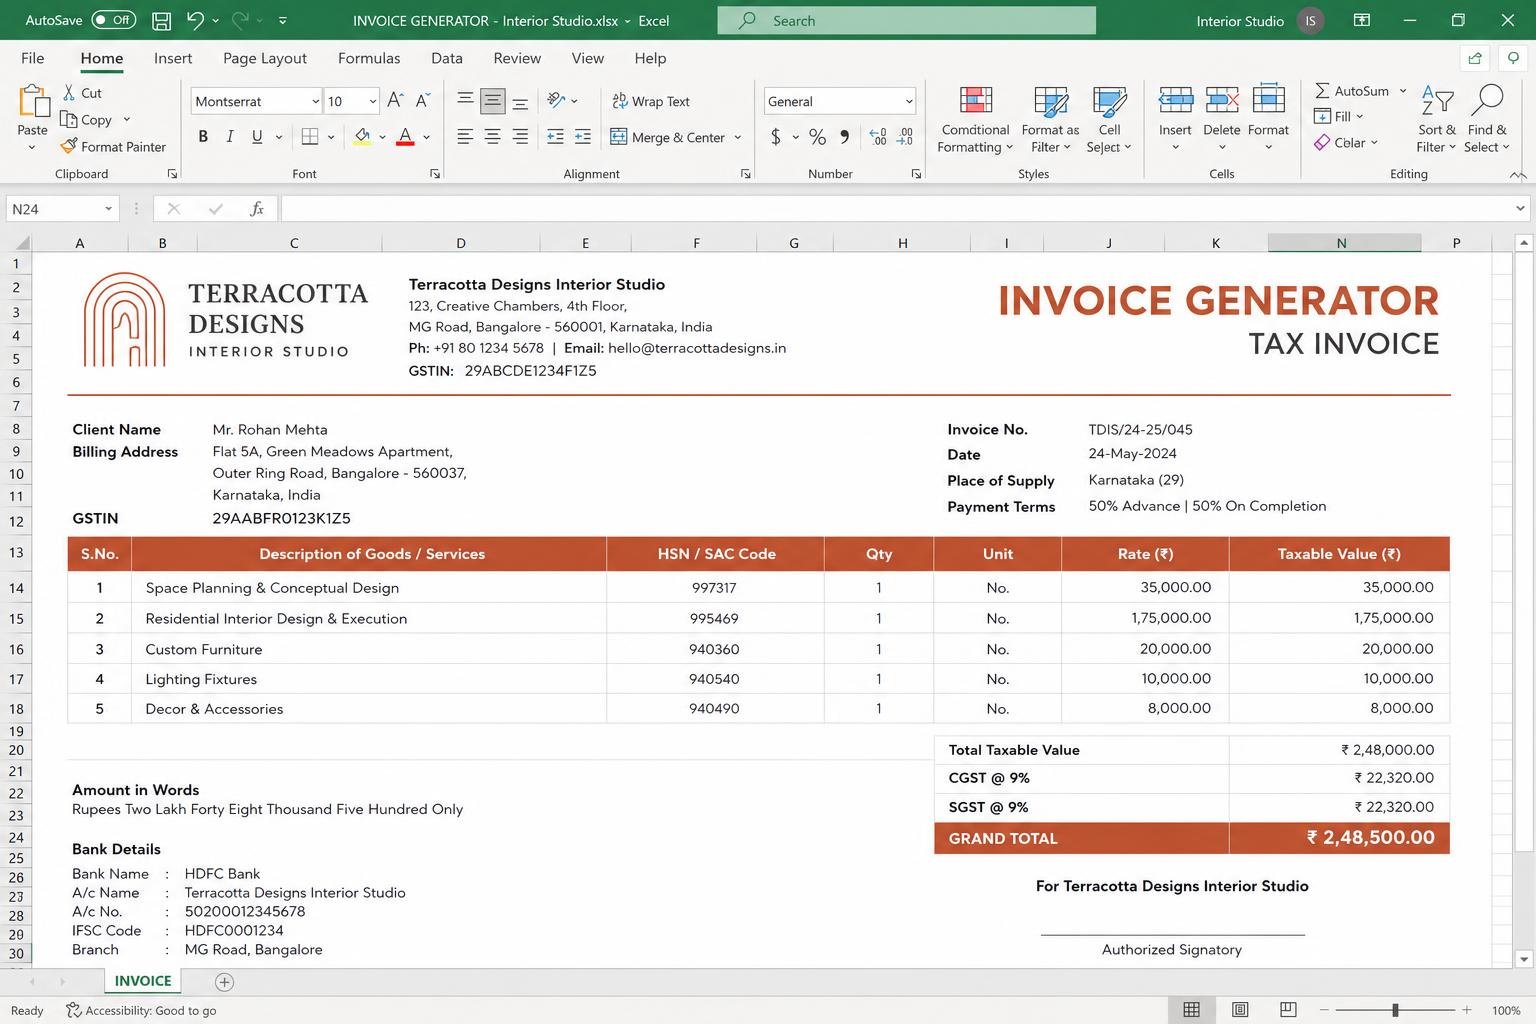Open Find & Select button

[1487, 119]
